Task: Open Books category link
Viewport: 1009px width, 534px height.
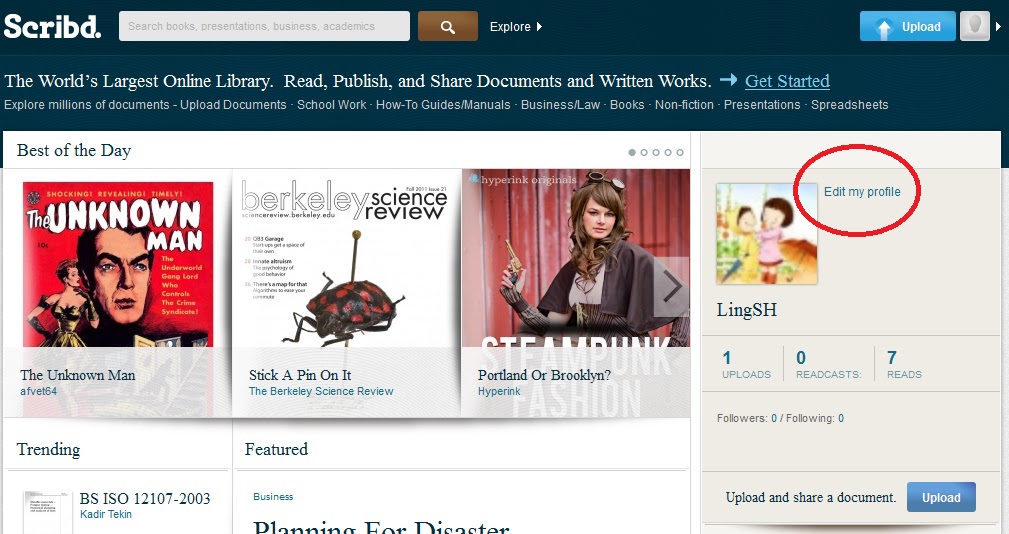Action: [x=627, y=105]
